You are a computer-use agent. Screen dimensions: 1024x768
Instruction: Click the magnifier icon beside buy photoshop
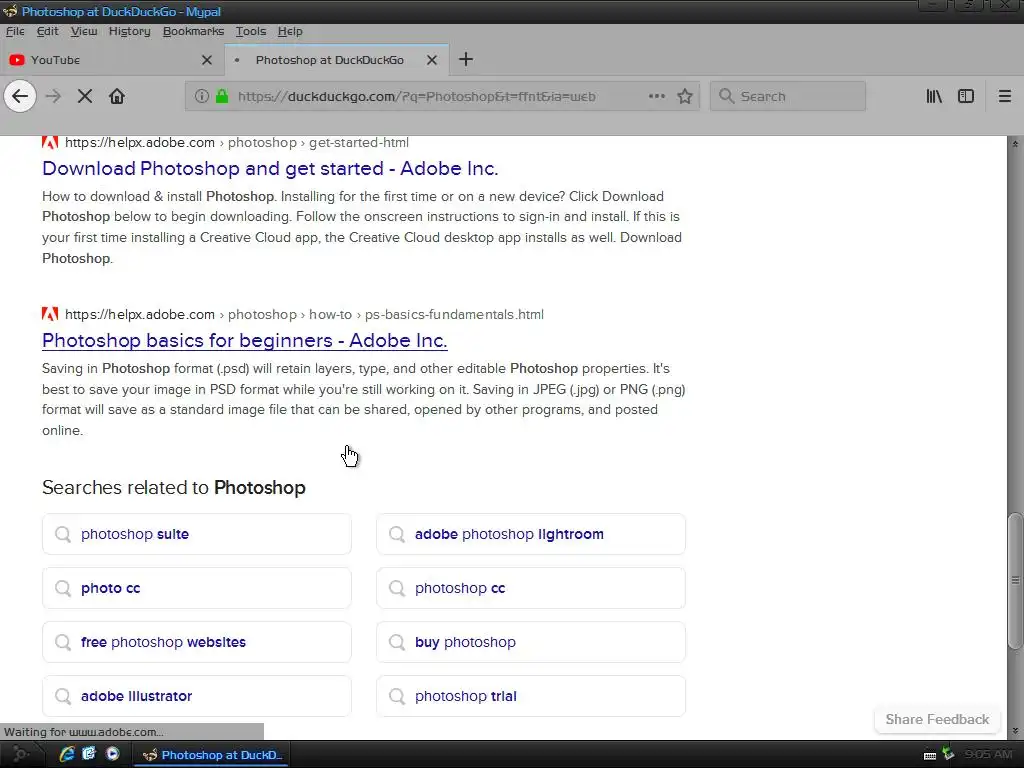tap(397, 643)
